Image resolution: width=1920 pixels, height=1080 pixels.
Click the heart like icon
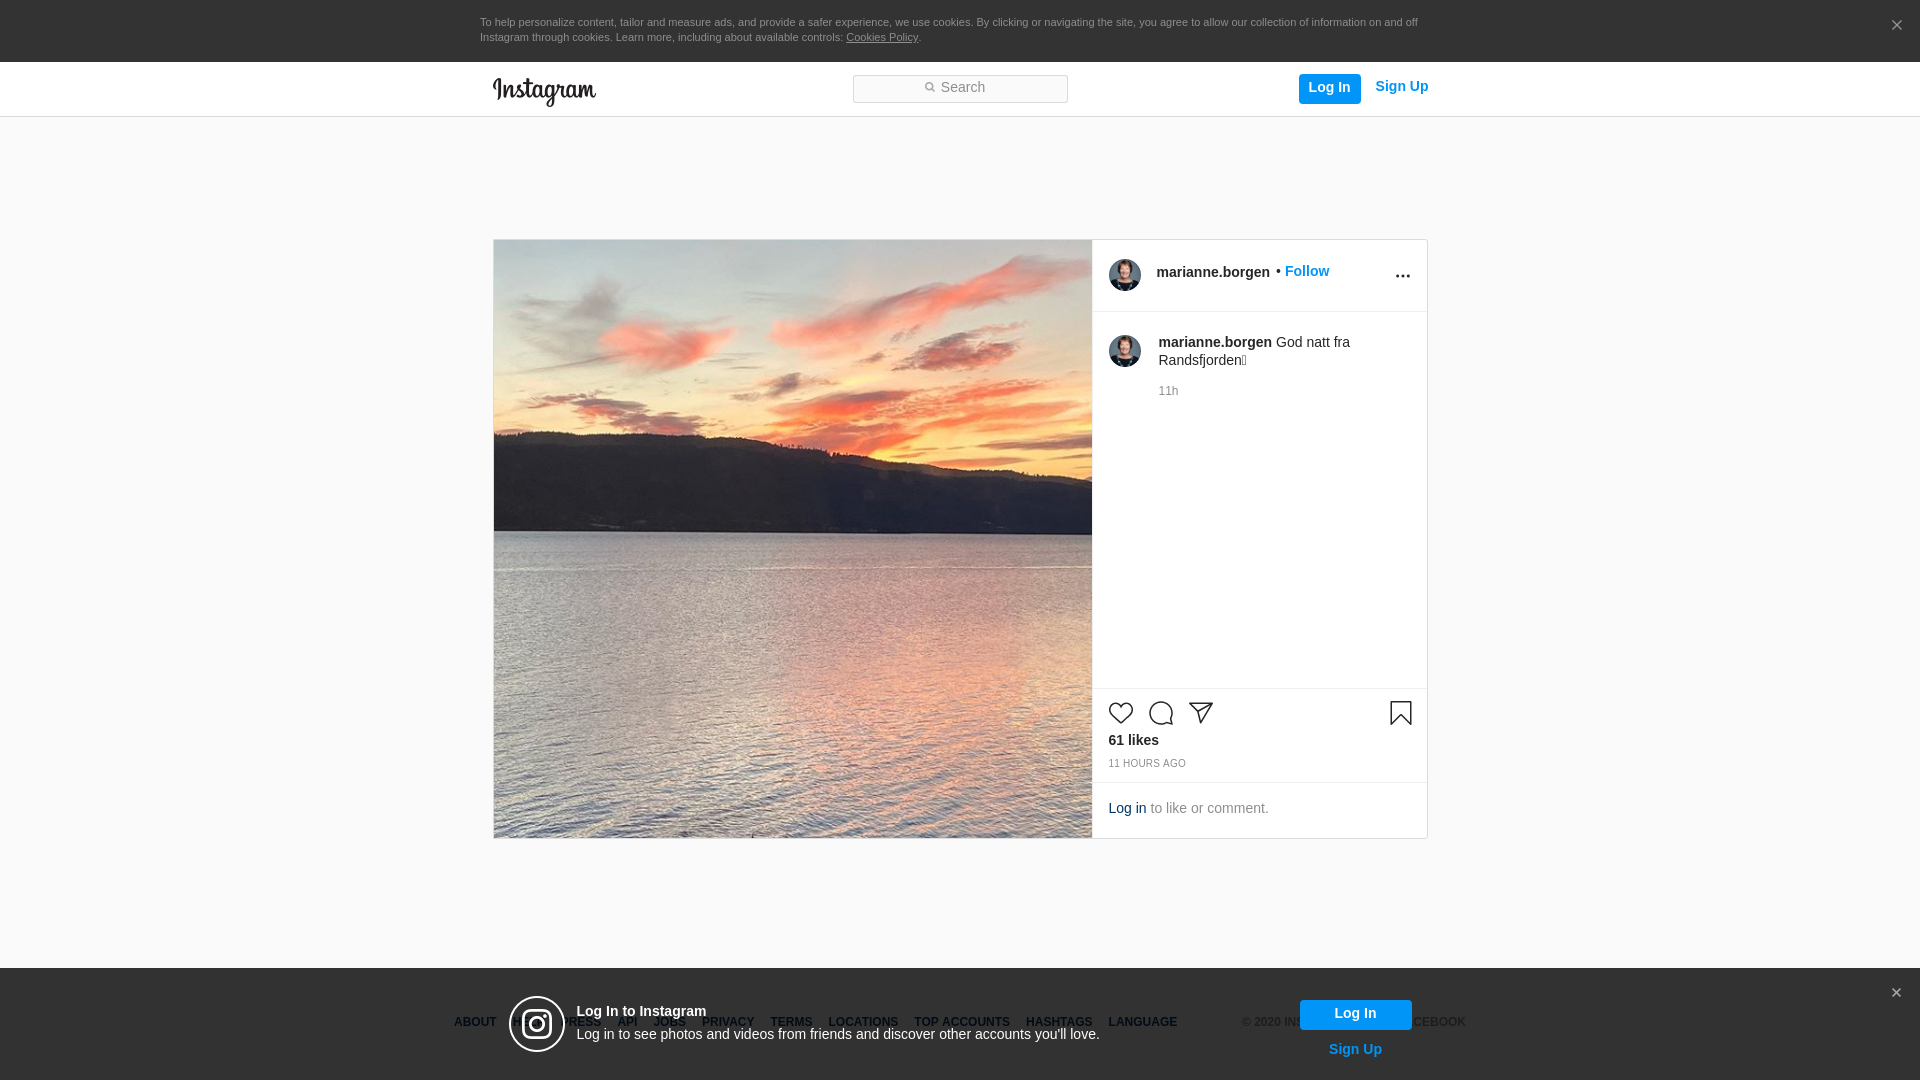point(1120,713)
